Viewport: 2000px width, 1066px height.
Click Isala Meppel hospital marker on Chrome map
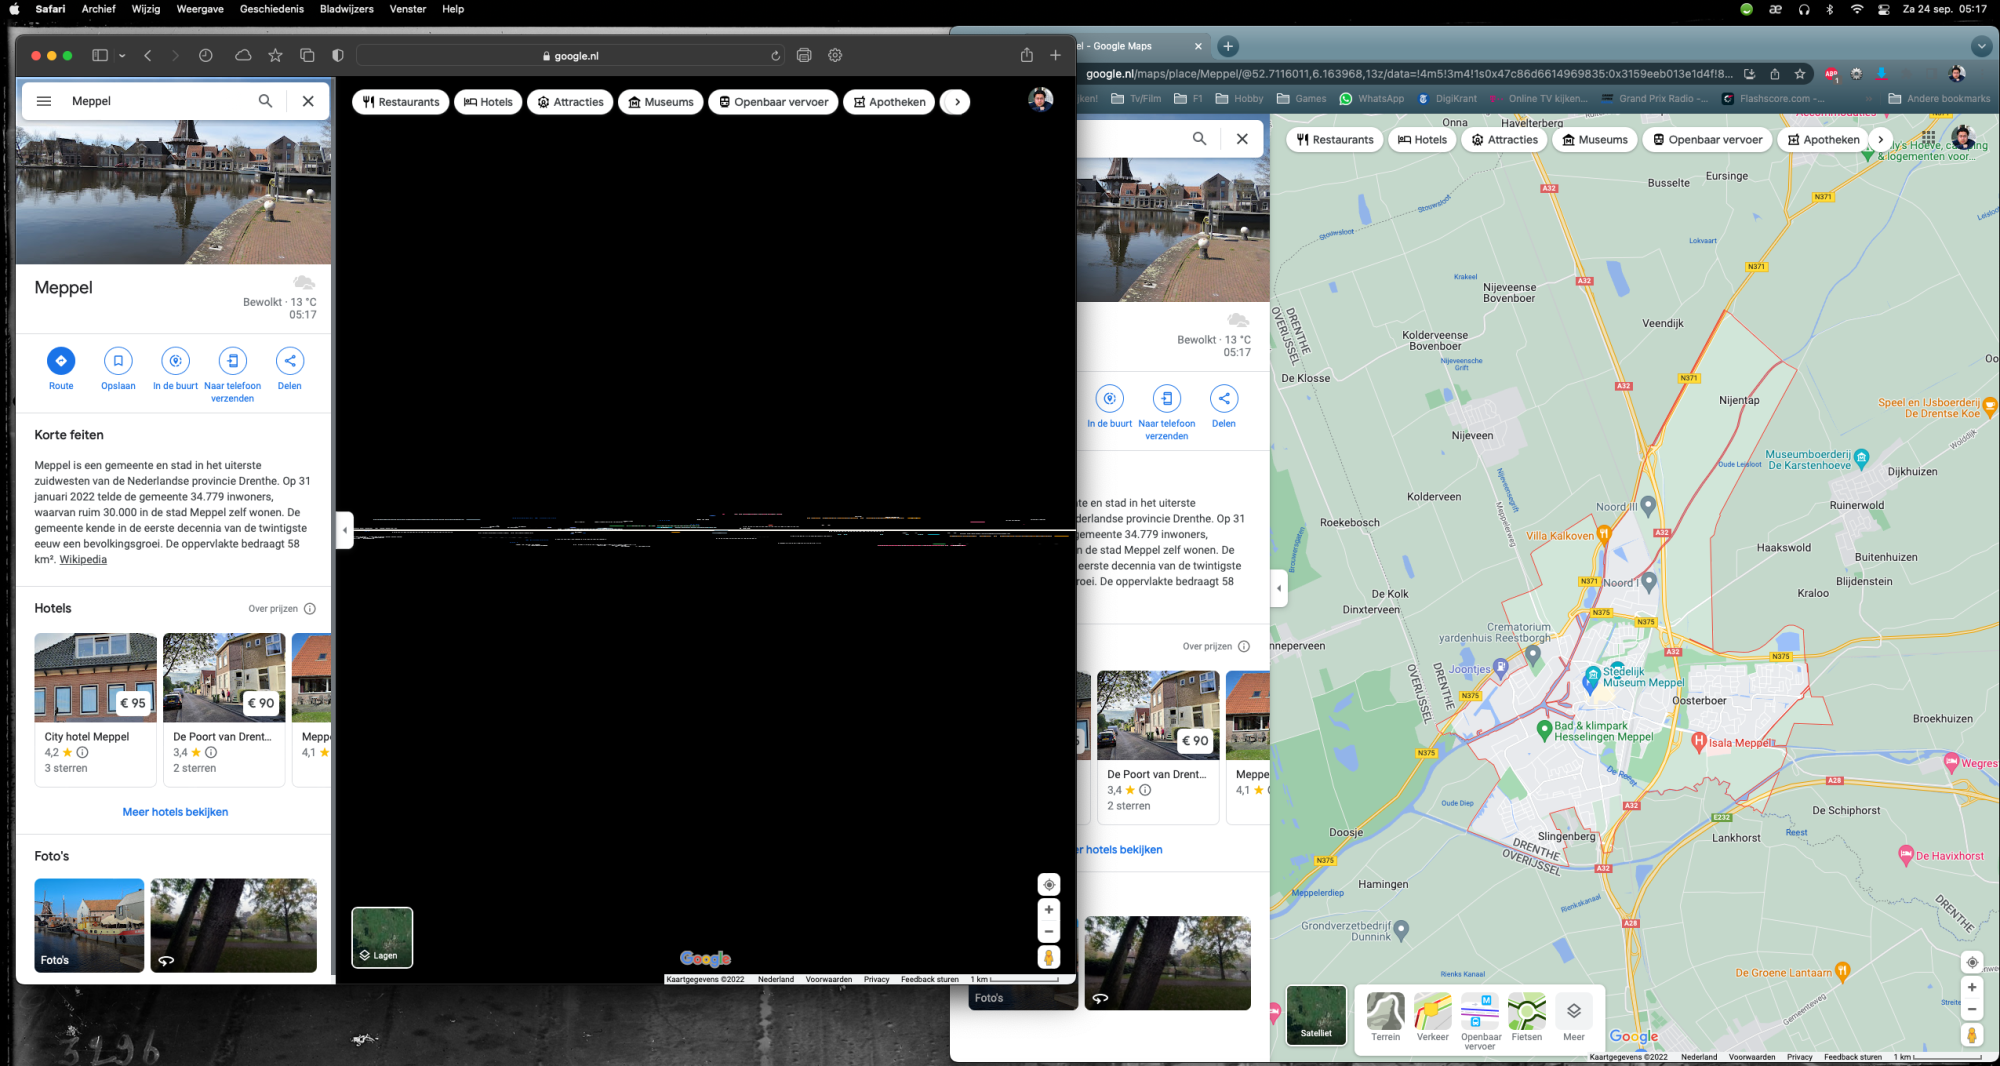click(x=1698, y=742)
